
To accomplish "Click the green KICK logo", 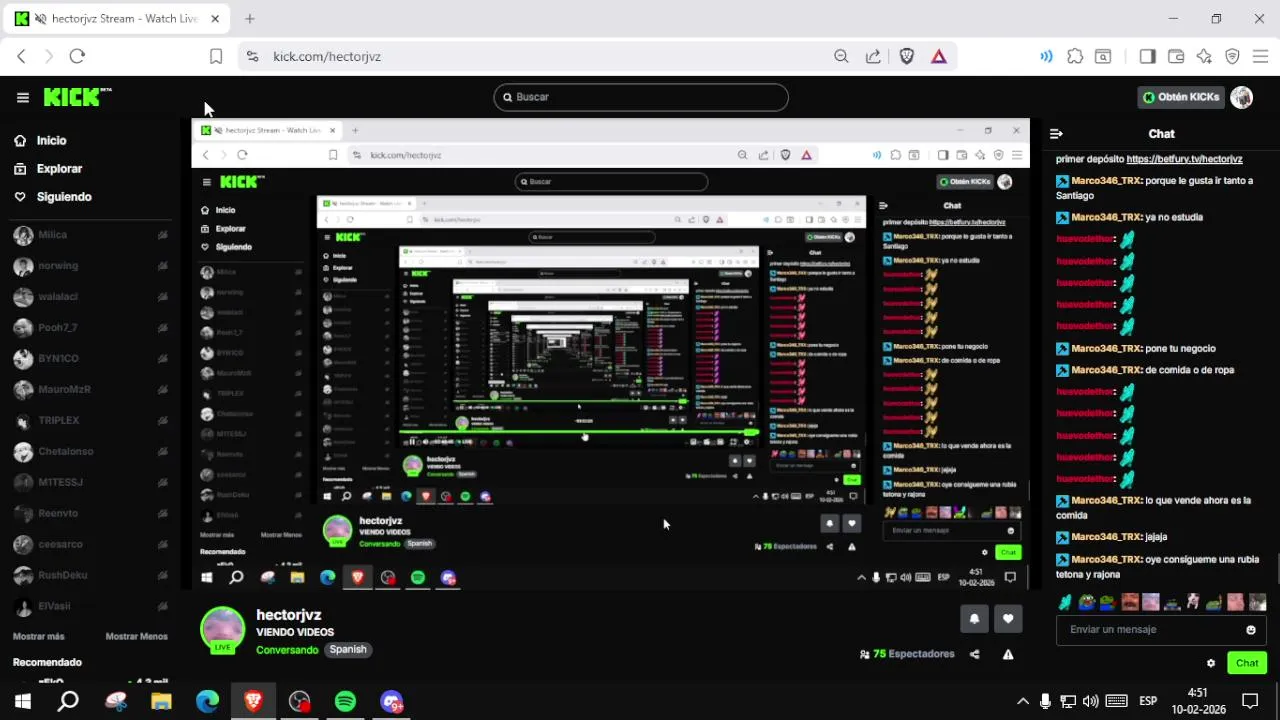I will click(x=77, y=97).
